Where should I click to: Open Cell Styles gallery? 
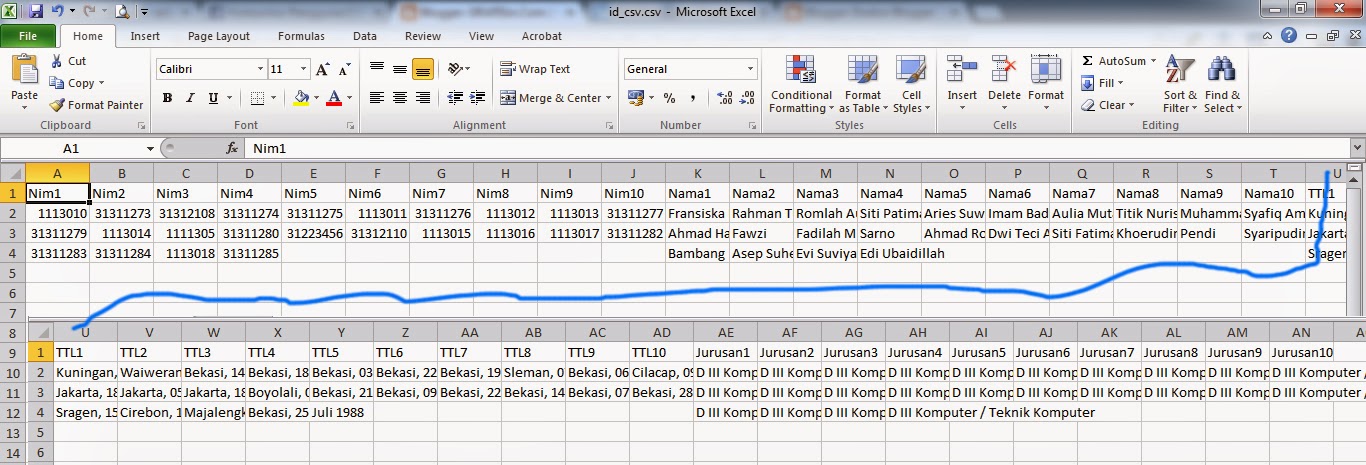tap(910, 85)
